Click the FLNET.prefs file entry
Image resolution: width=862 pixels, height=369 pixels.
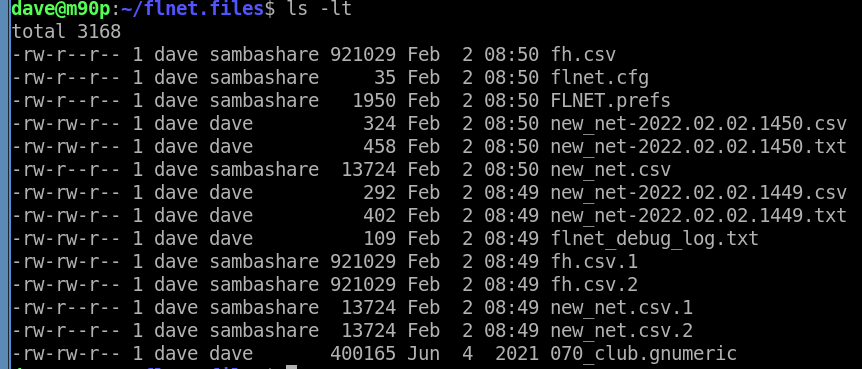point(610,101)
